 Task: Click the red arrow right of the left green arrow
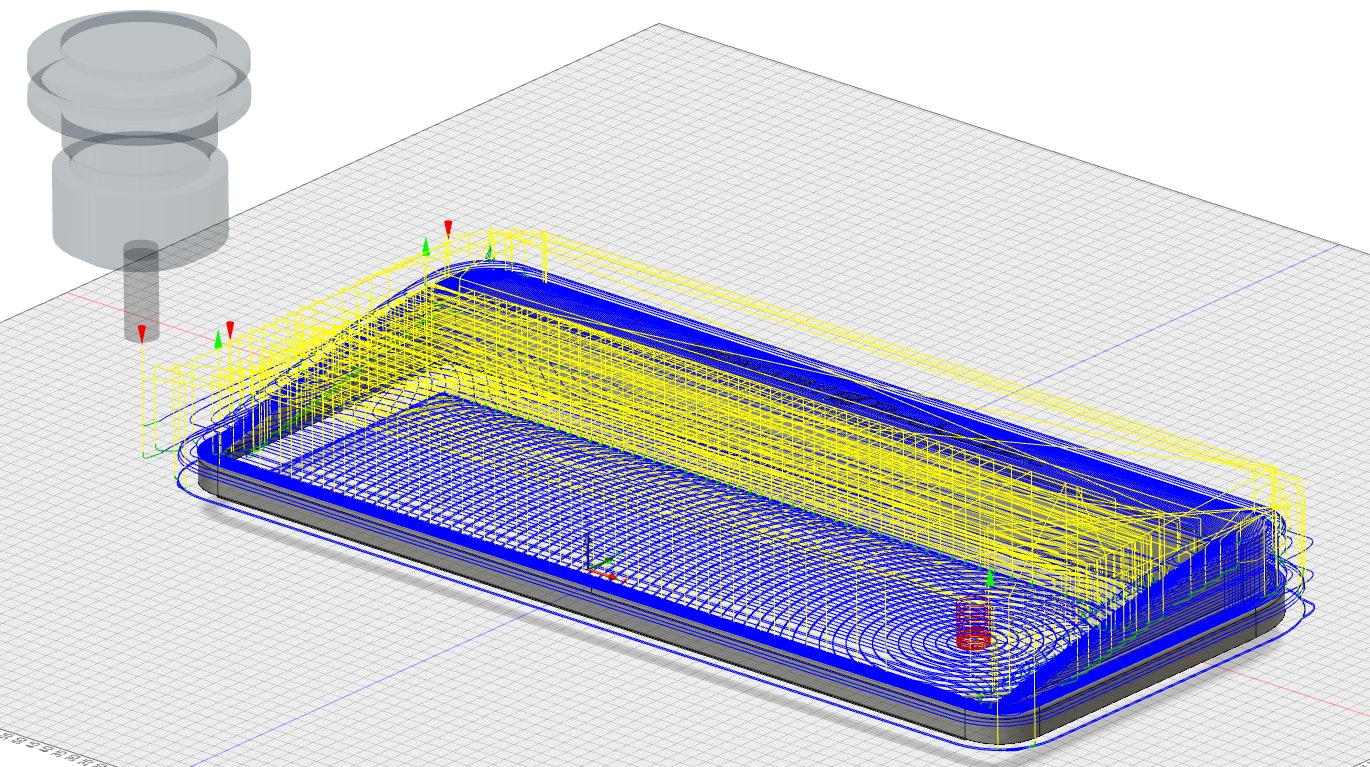click(x=230, y=329)
